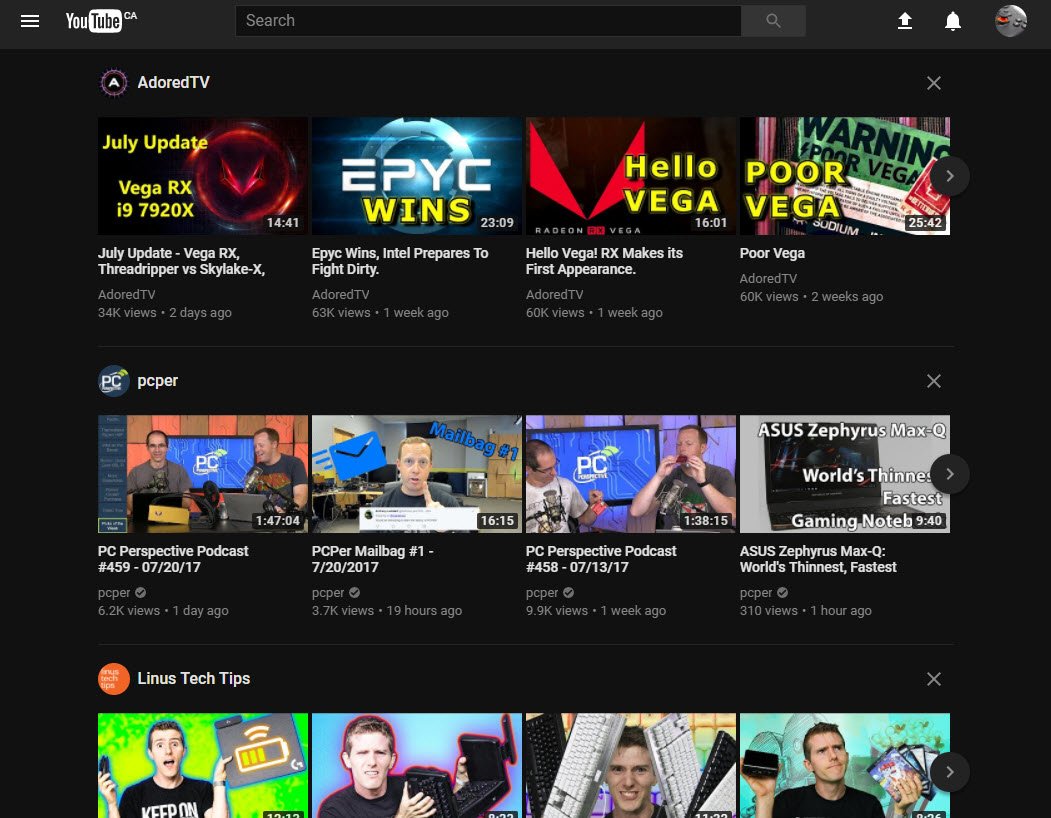Image resolution: width=1051 pixels, height=818 pixels.
Task: Show next videos in Linus Tech Tips row
Action: (949, 772)
